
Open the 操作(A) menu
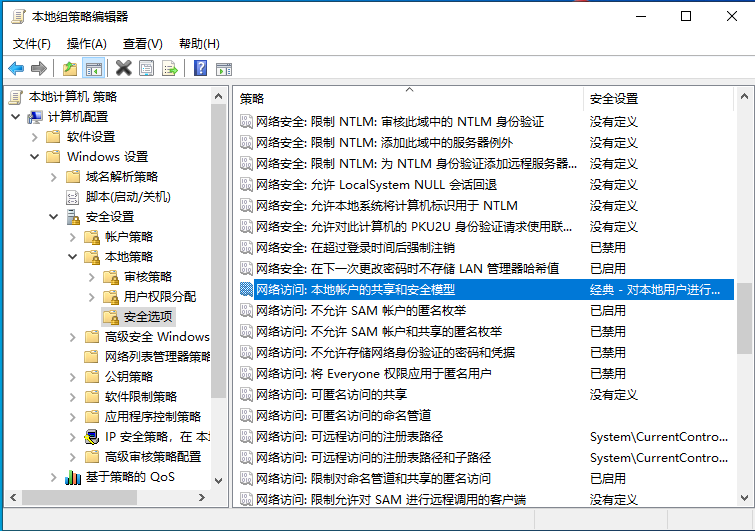point(86,44)
